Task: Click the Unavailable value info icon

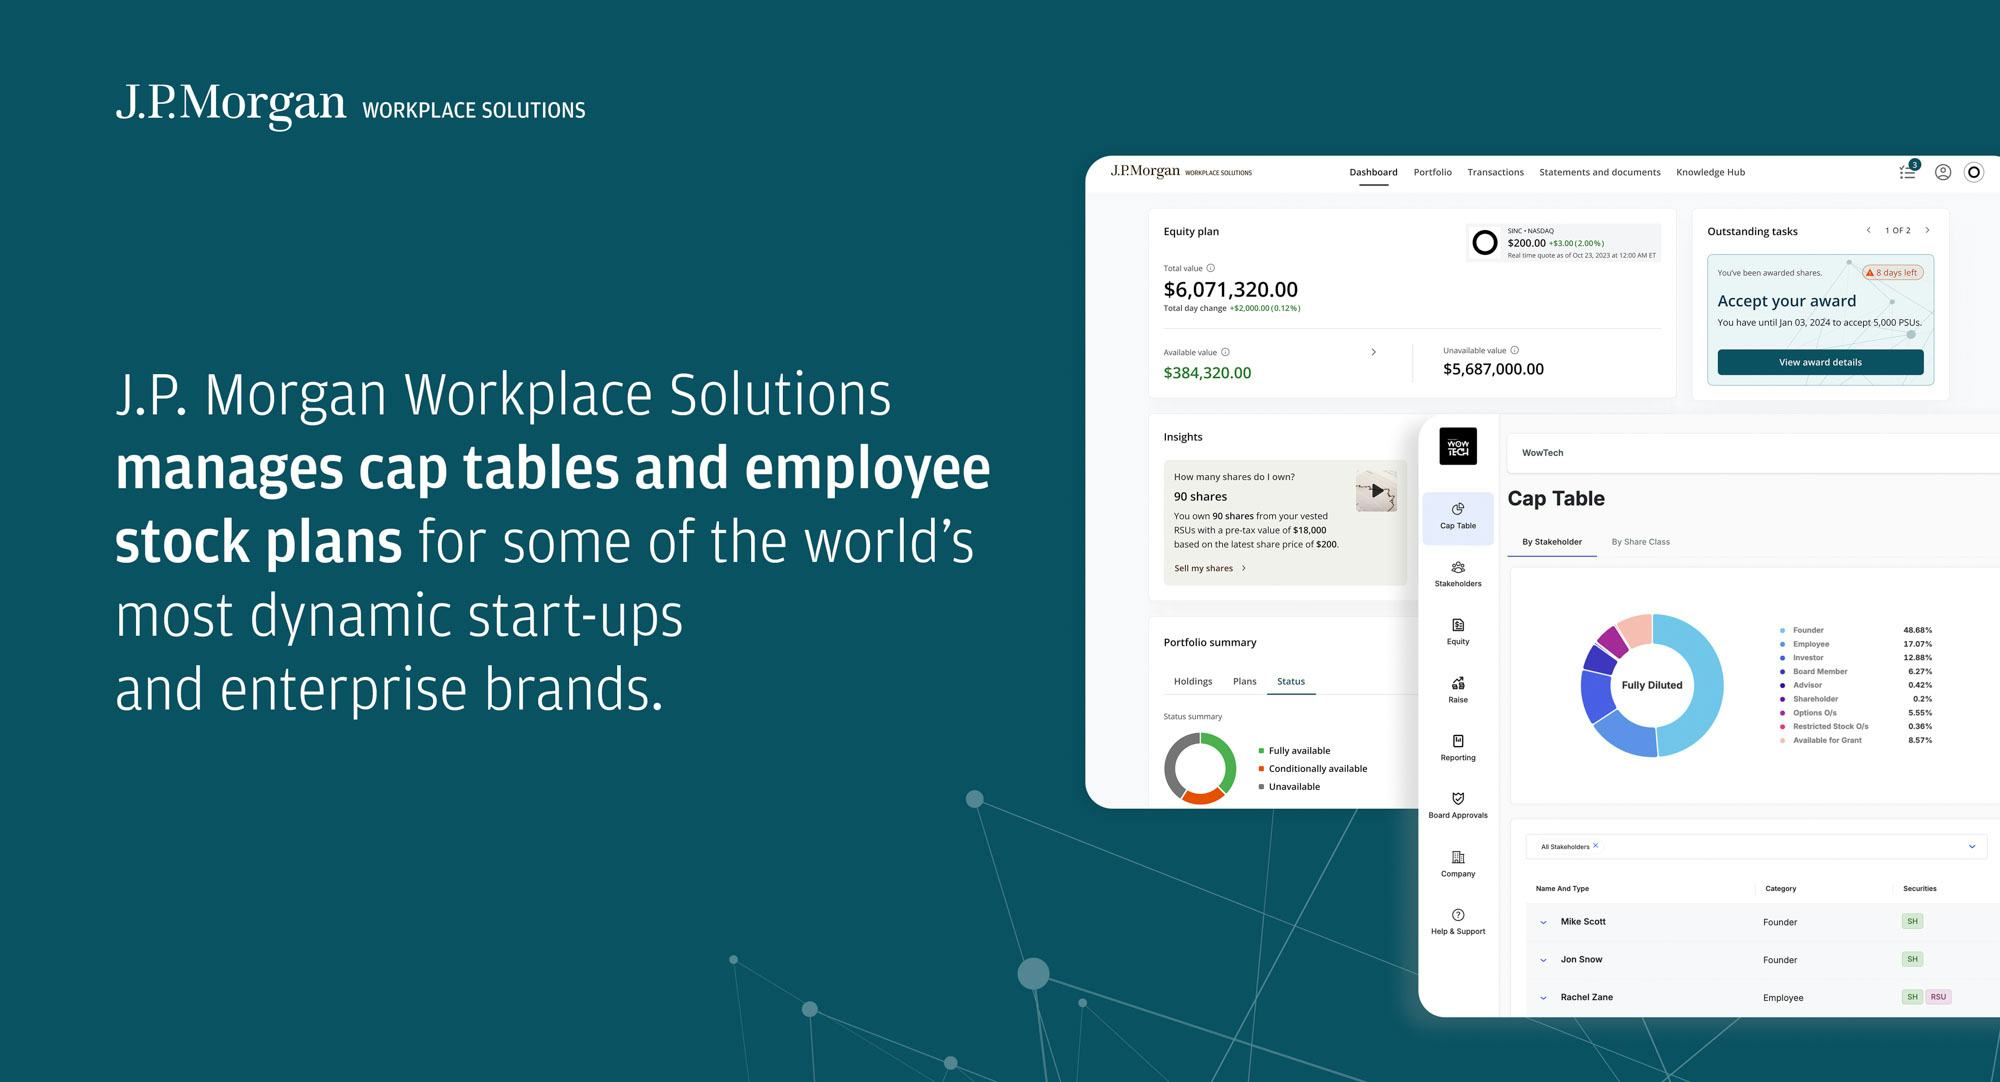Action: point(1514,350)
